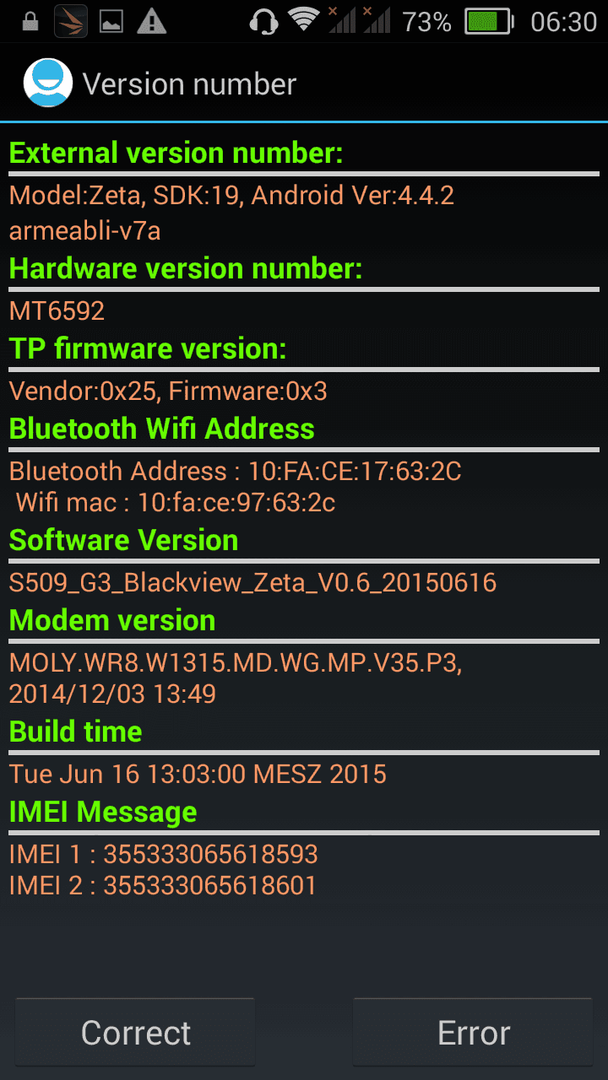Image resolution: width=608 pixels, height=1080 pixels.
Task: Select the Software Version value text
Action: click(x=253, y=583)
